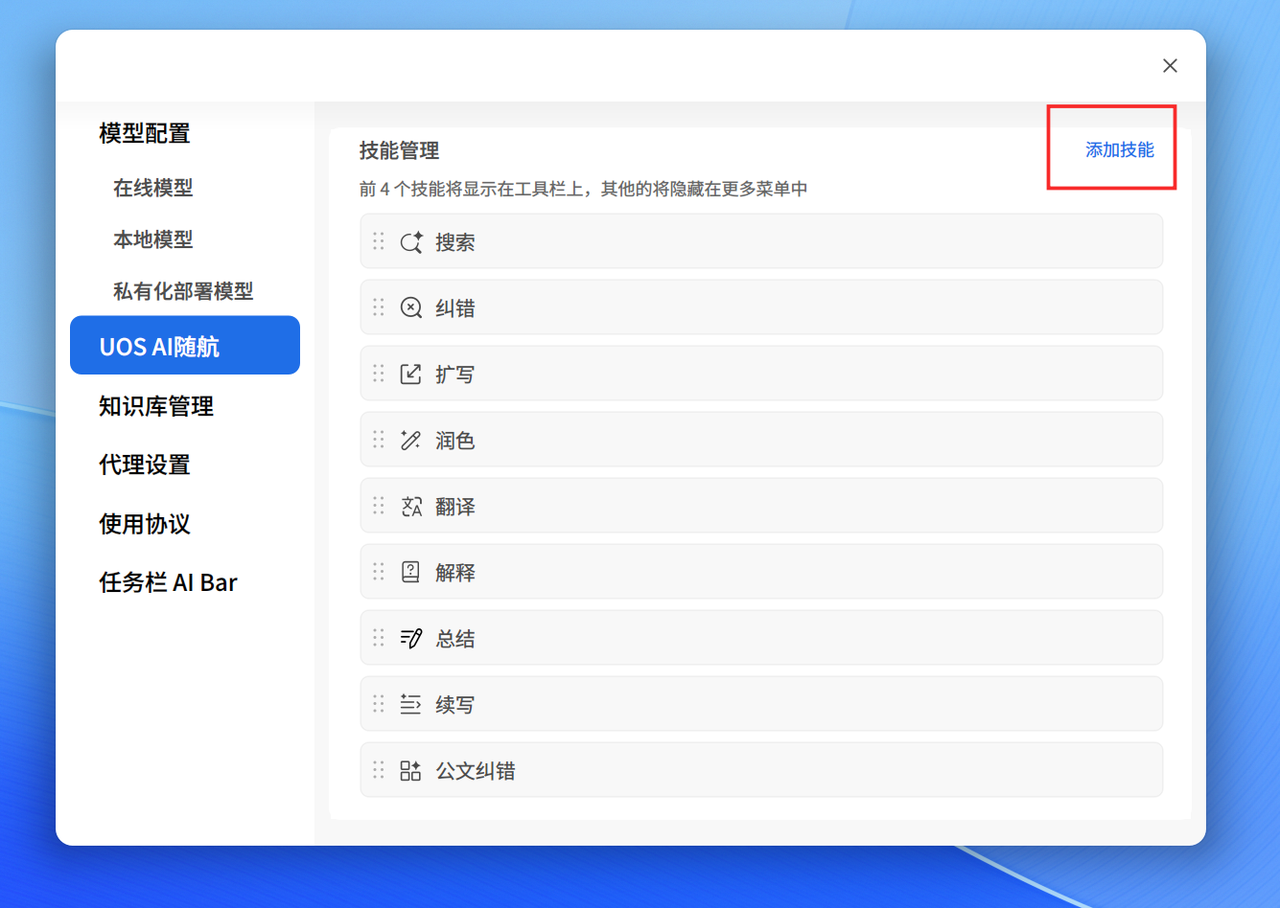Open 任务栏 AI Bar settings
Screen dimensions: 1280x908
[x=168, y=582]
